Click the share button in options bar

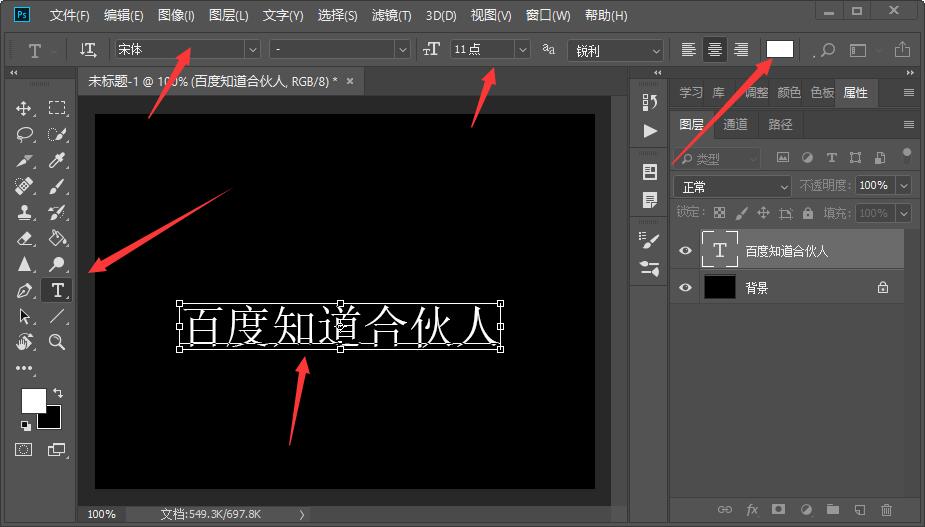pyautogui.click(x=902, y=50)
